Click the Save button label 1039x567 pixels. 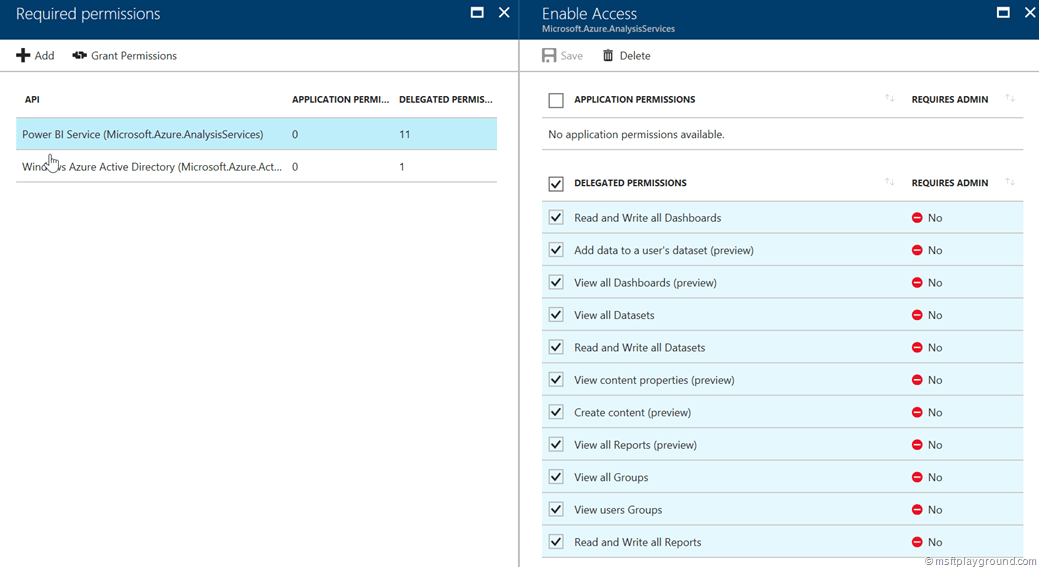pyautogui.click(x=571, y=56)
